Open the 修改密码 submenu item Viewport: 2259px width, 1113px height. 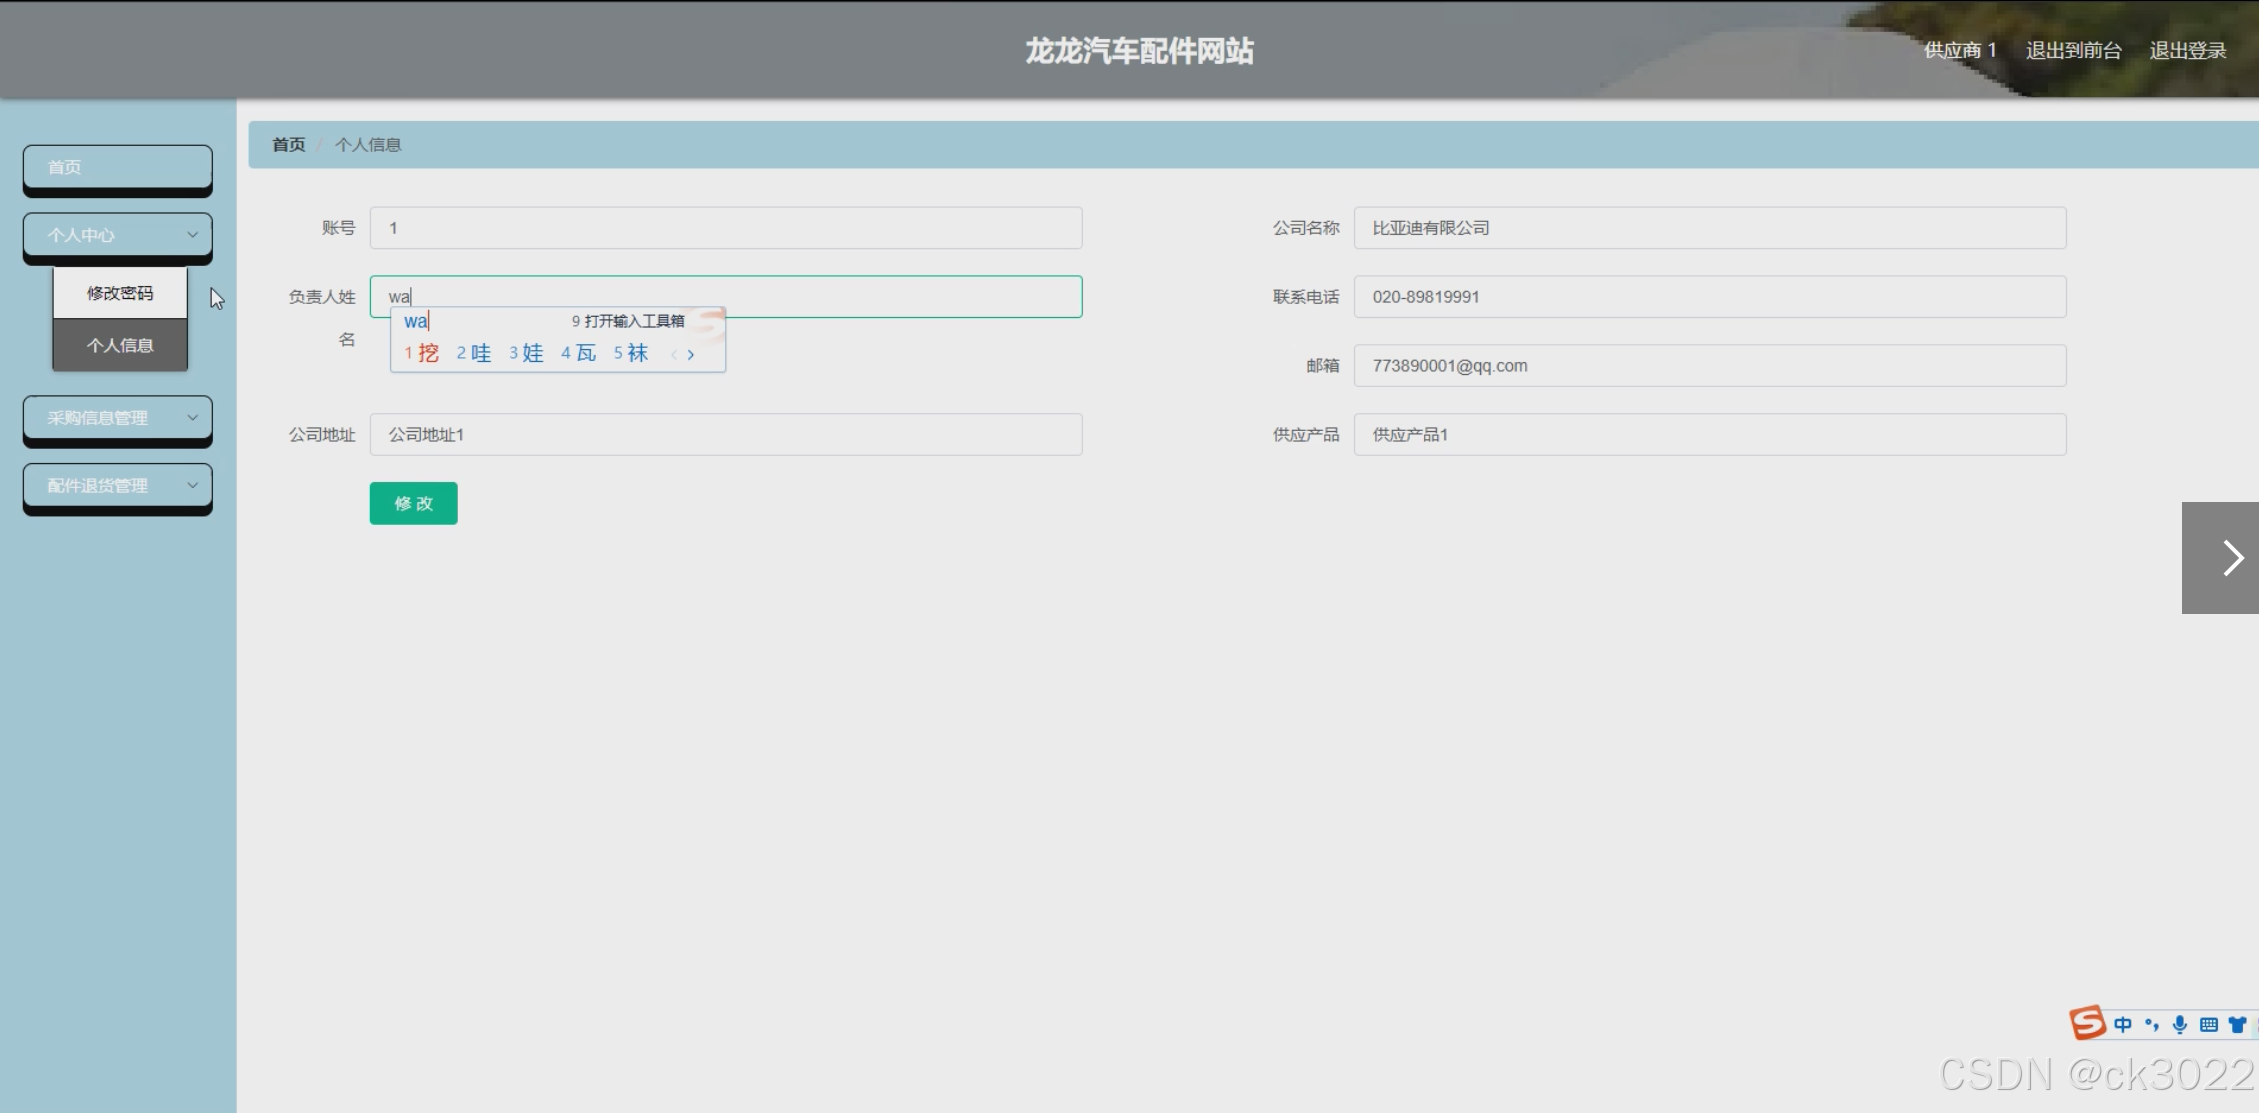pos(120,293)
